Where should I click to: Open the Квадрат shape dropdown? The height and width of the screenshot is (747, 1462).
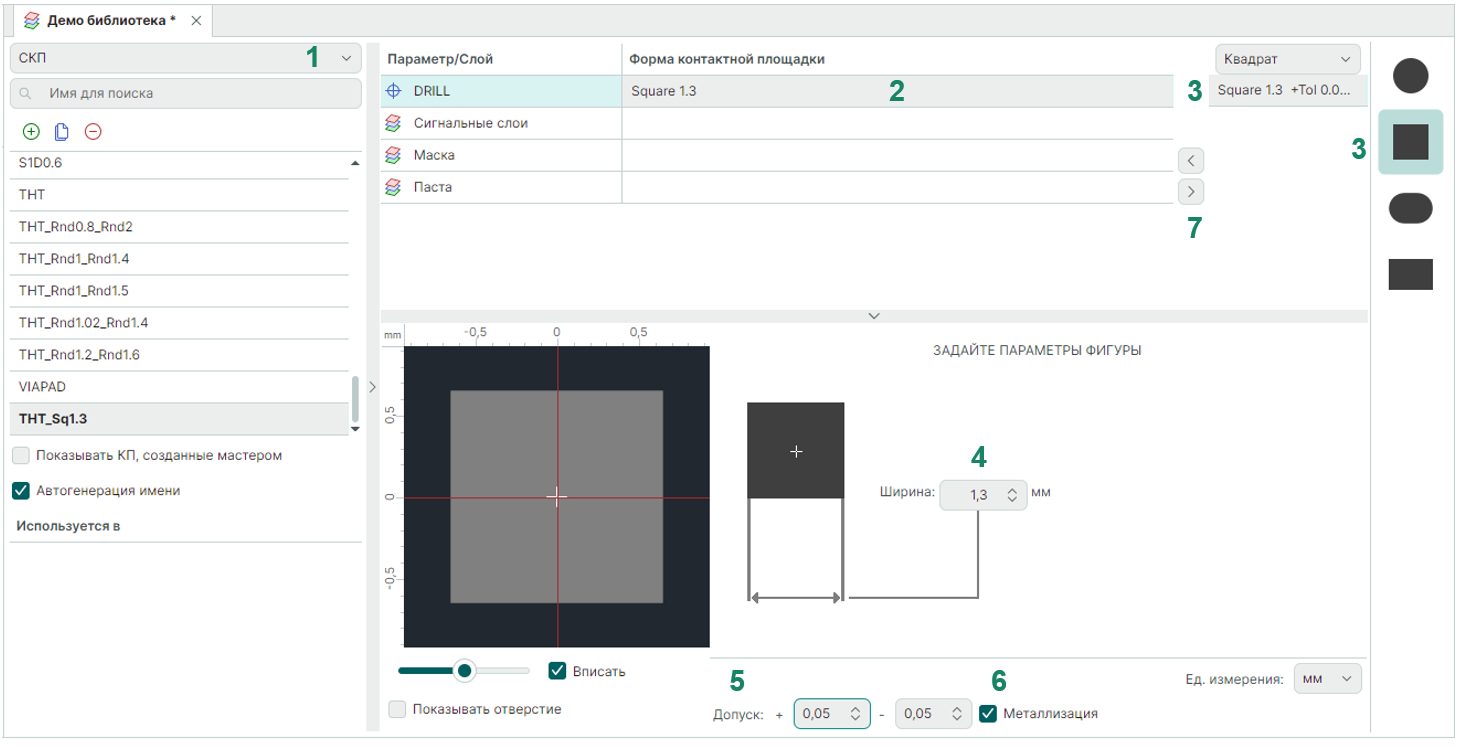coord(1287,59)
